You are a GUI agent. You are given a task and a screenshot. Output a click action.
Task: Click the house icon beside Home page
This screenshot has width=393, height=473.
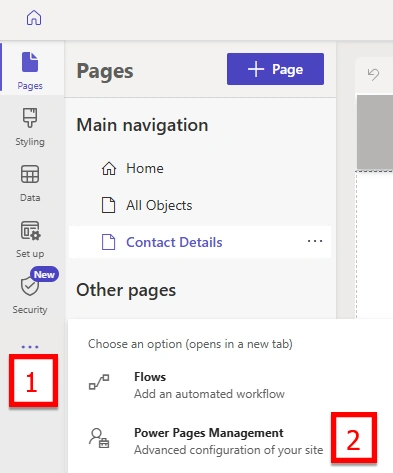point(109,168)
